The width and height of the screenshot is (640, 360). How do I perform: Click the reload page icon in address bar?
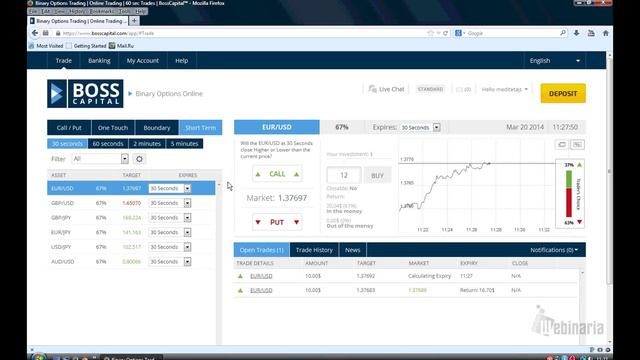(x=445, y=33)
